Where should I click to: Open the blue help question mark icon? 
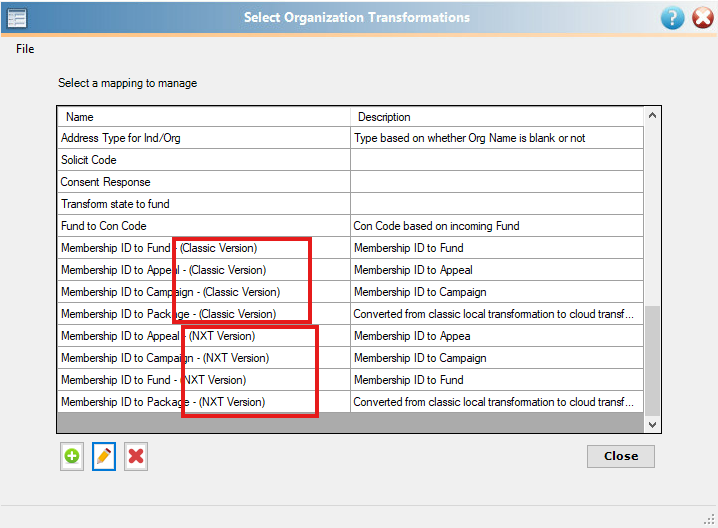pos(672,17)
